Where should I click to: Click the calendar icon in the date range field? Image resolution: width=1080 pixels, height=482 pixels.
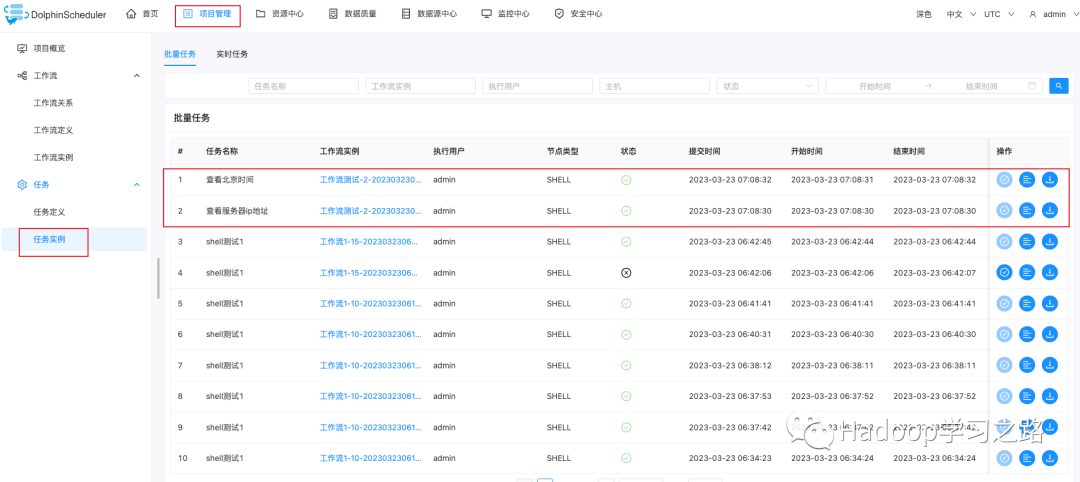coord(1032,86)
